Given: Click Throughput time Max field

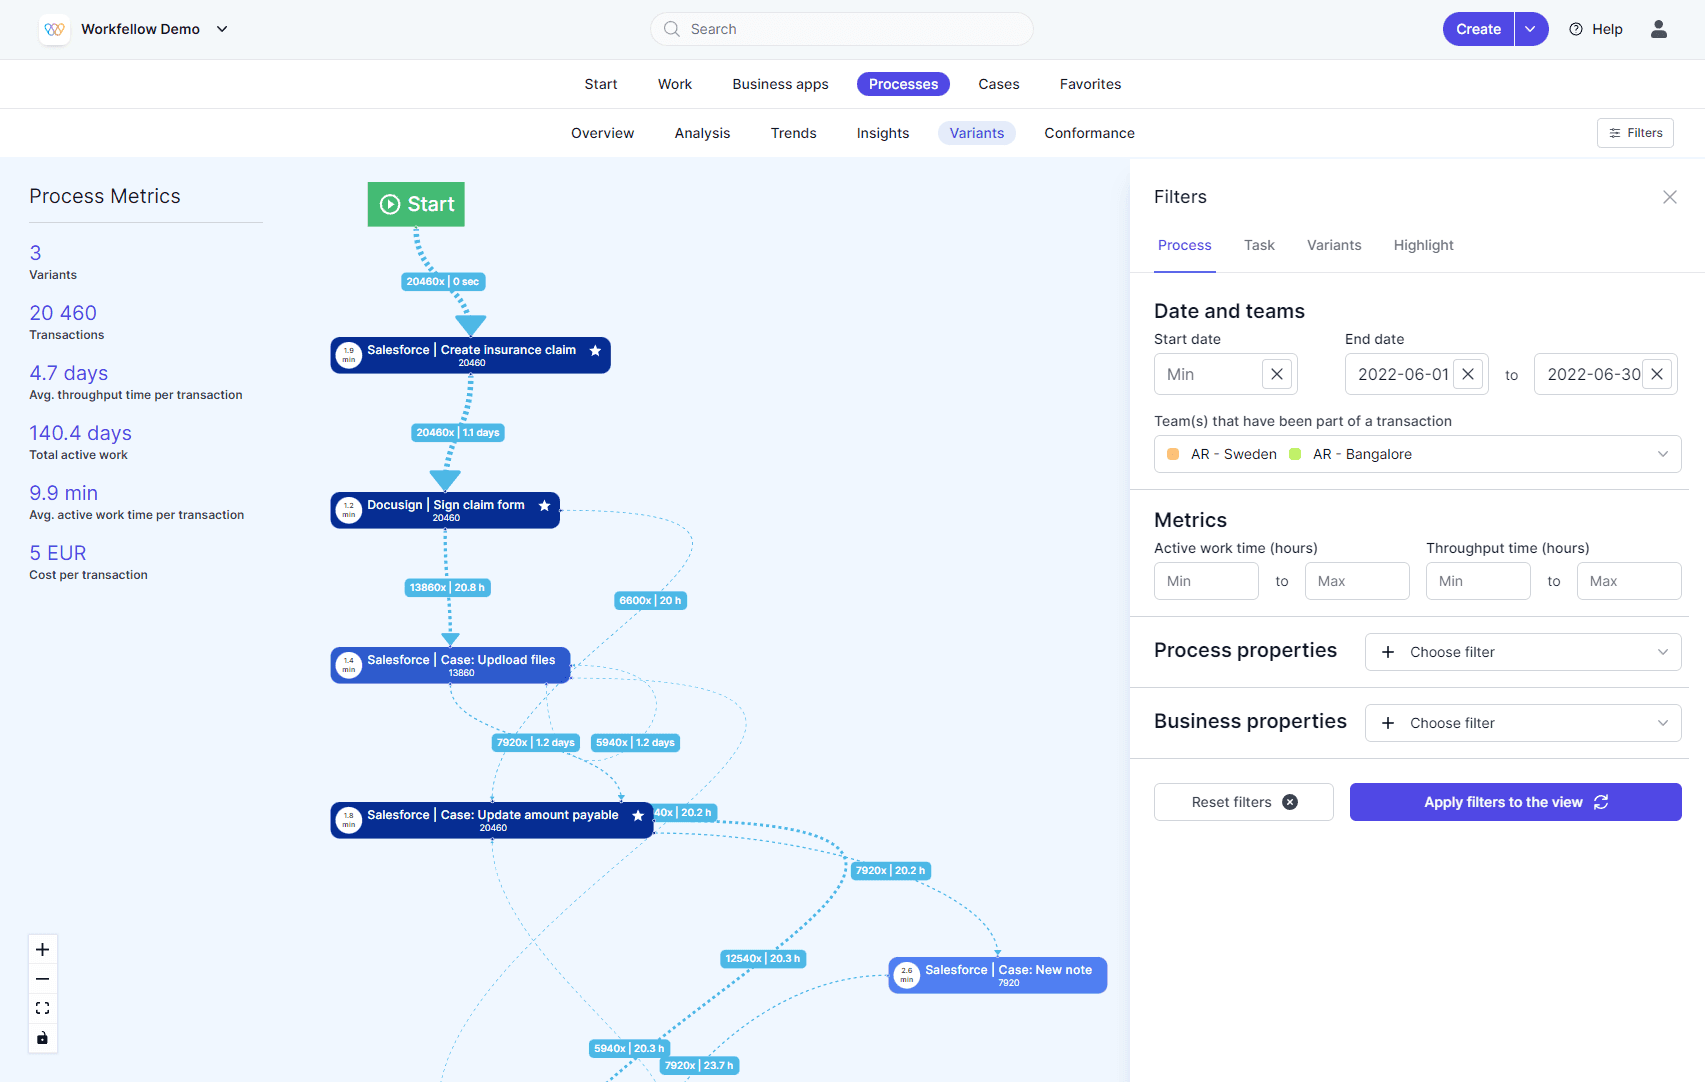Looking at the screenshot, I should [x=1629, y=581].
